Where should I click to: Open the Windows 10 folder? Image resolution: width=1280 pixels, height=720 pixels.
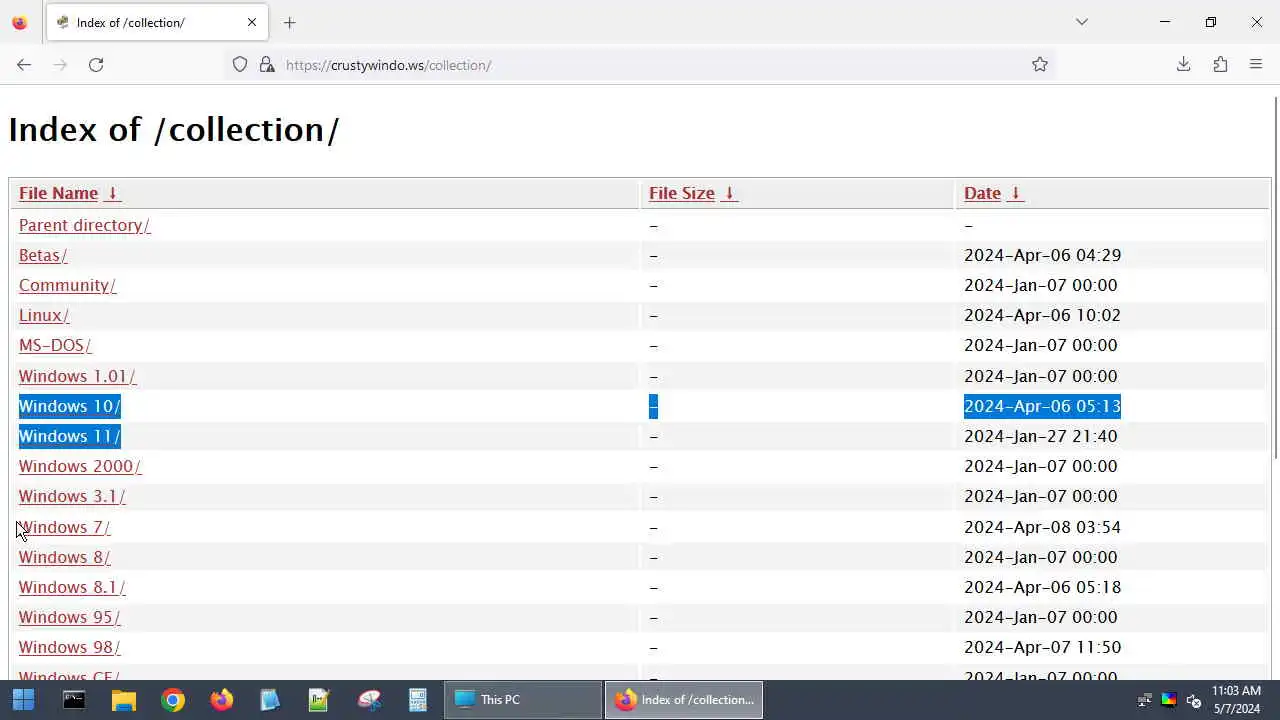70,406
